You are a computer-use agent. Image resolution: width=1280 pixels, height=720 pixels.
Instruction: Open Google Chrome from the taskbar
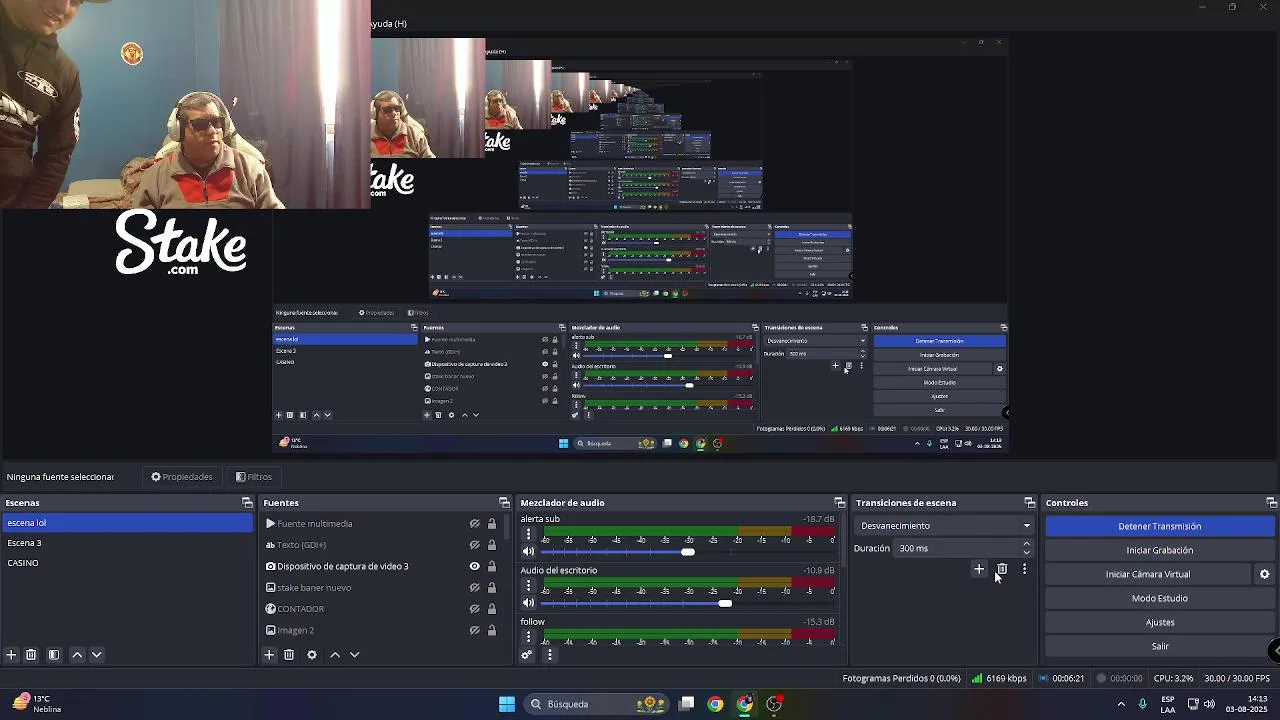coord(715,704)
